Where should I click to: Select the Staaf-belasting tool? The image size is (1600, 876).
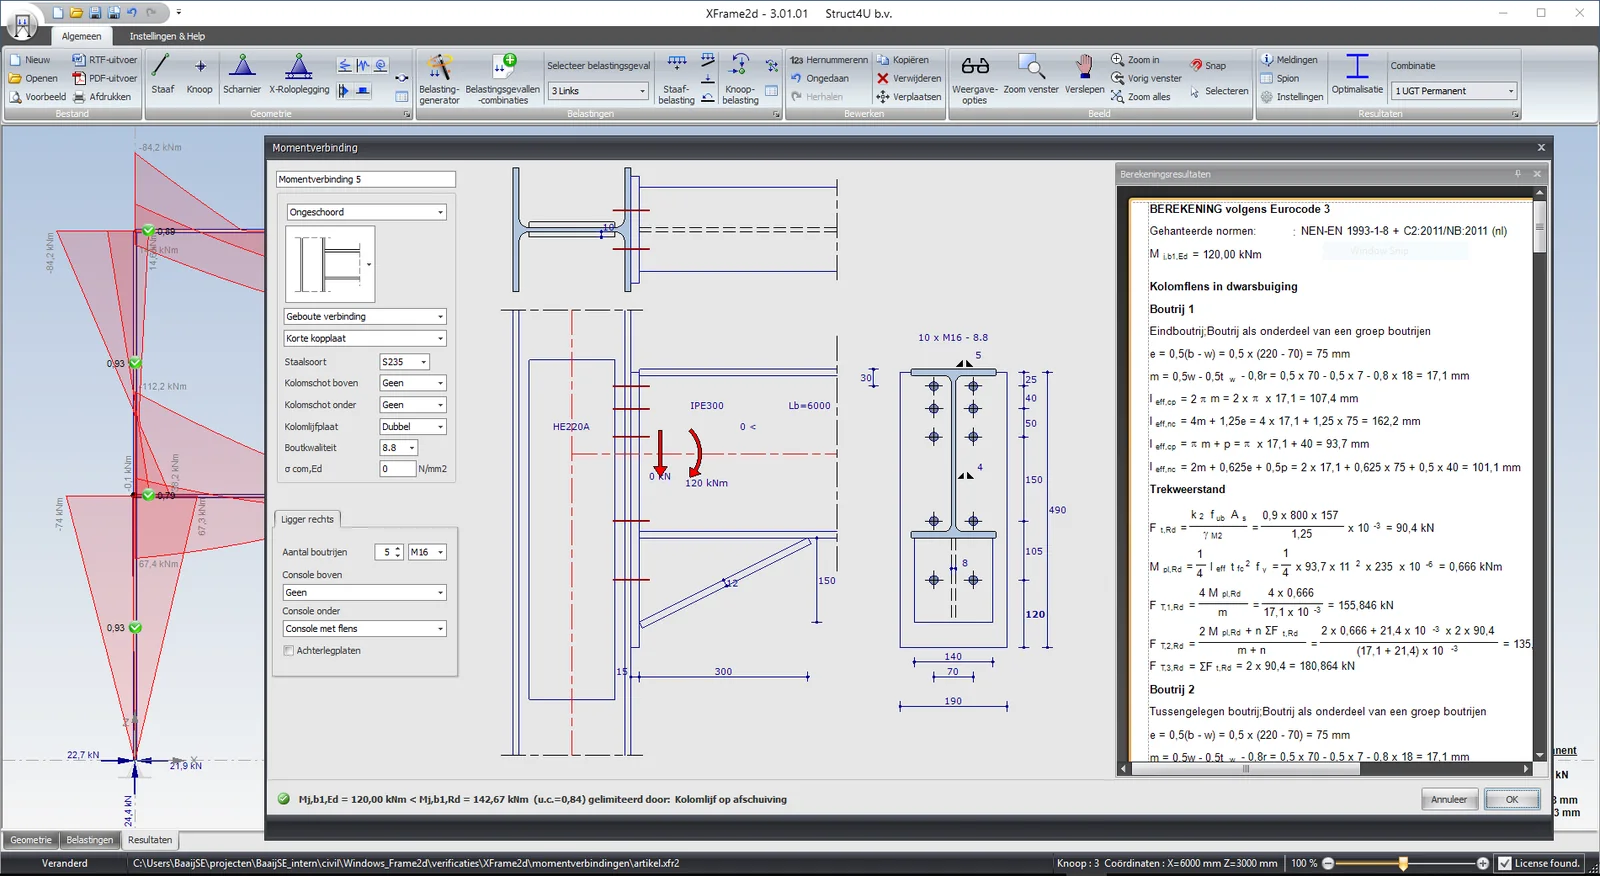[677, 79]
